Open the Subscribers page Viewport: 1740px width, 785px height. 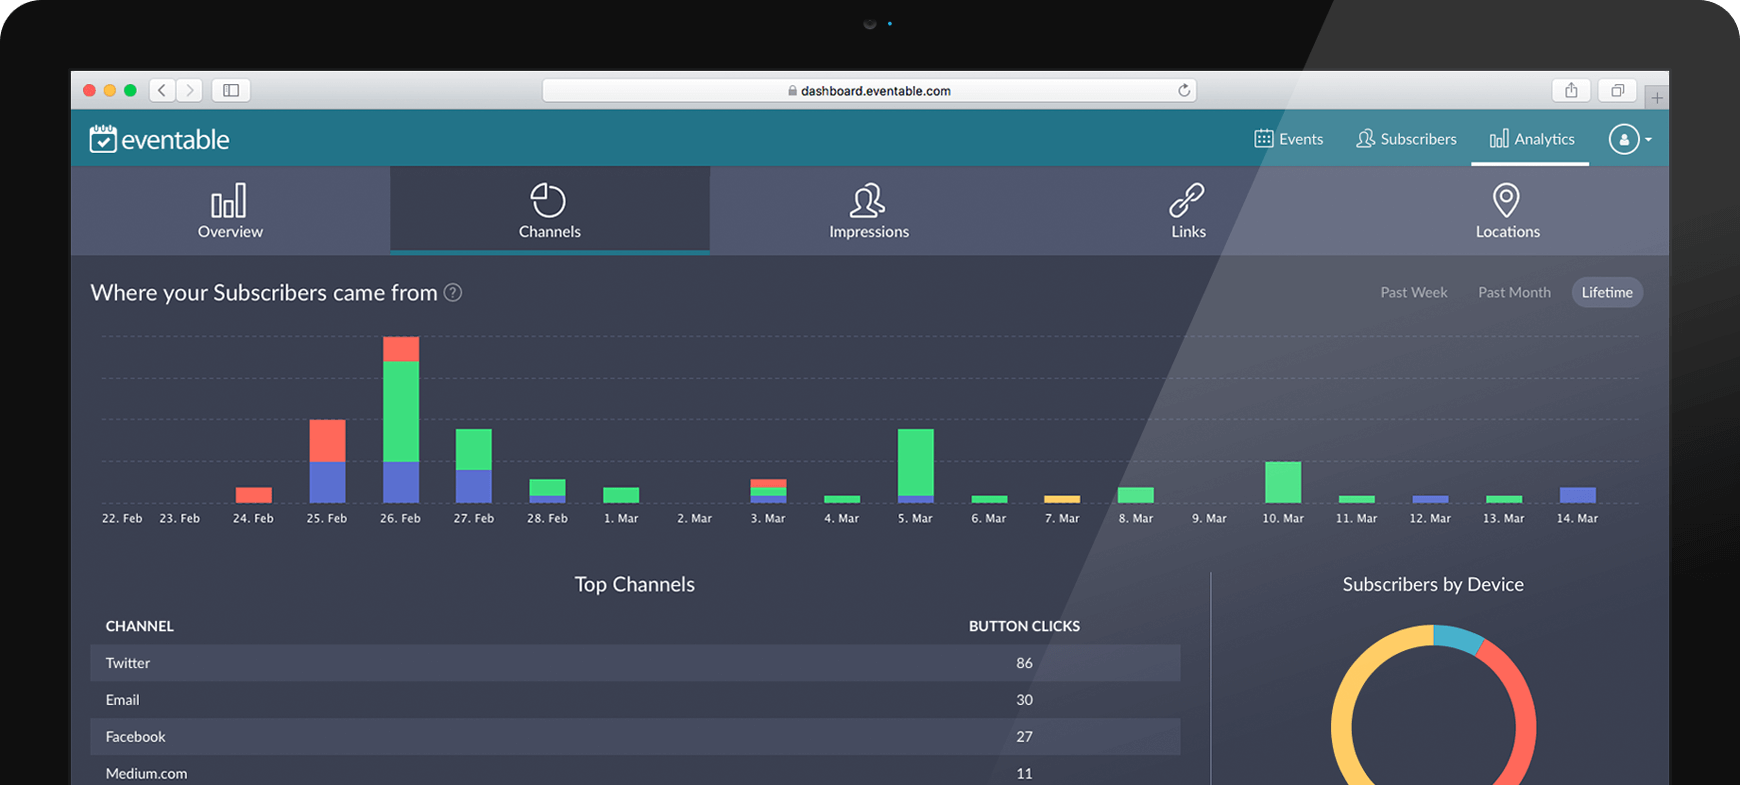pyautogui.click(x=1406, y=139)
